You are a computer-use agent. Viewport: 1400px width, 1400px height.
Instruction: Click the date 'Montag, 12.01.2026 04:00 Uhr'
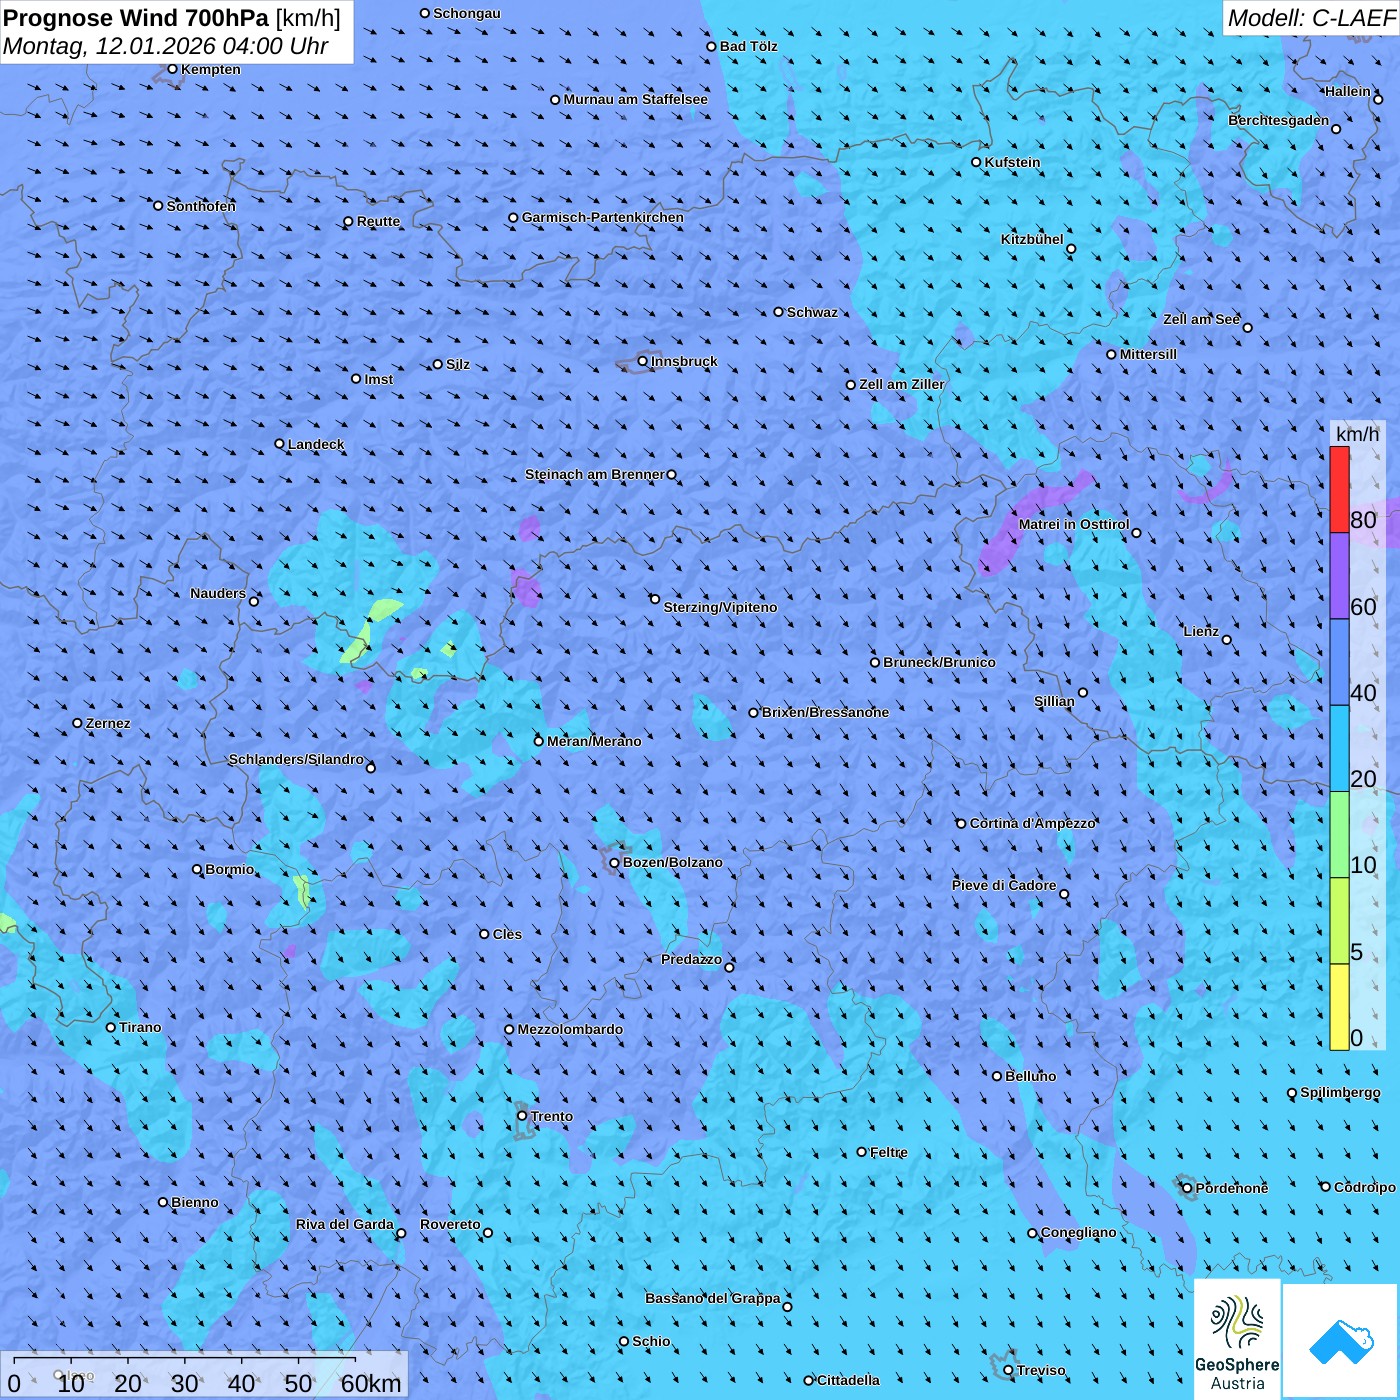166,46
